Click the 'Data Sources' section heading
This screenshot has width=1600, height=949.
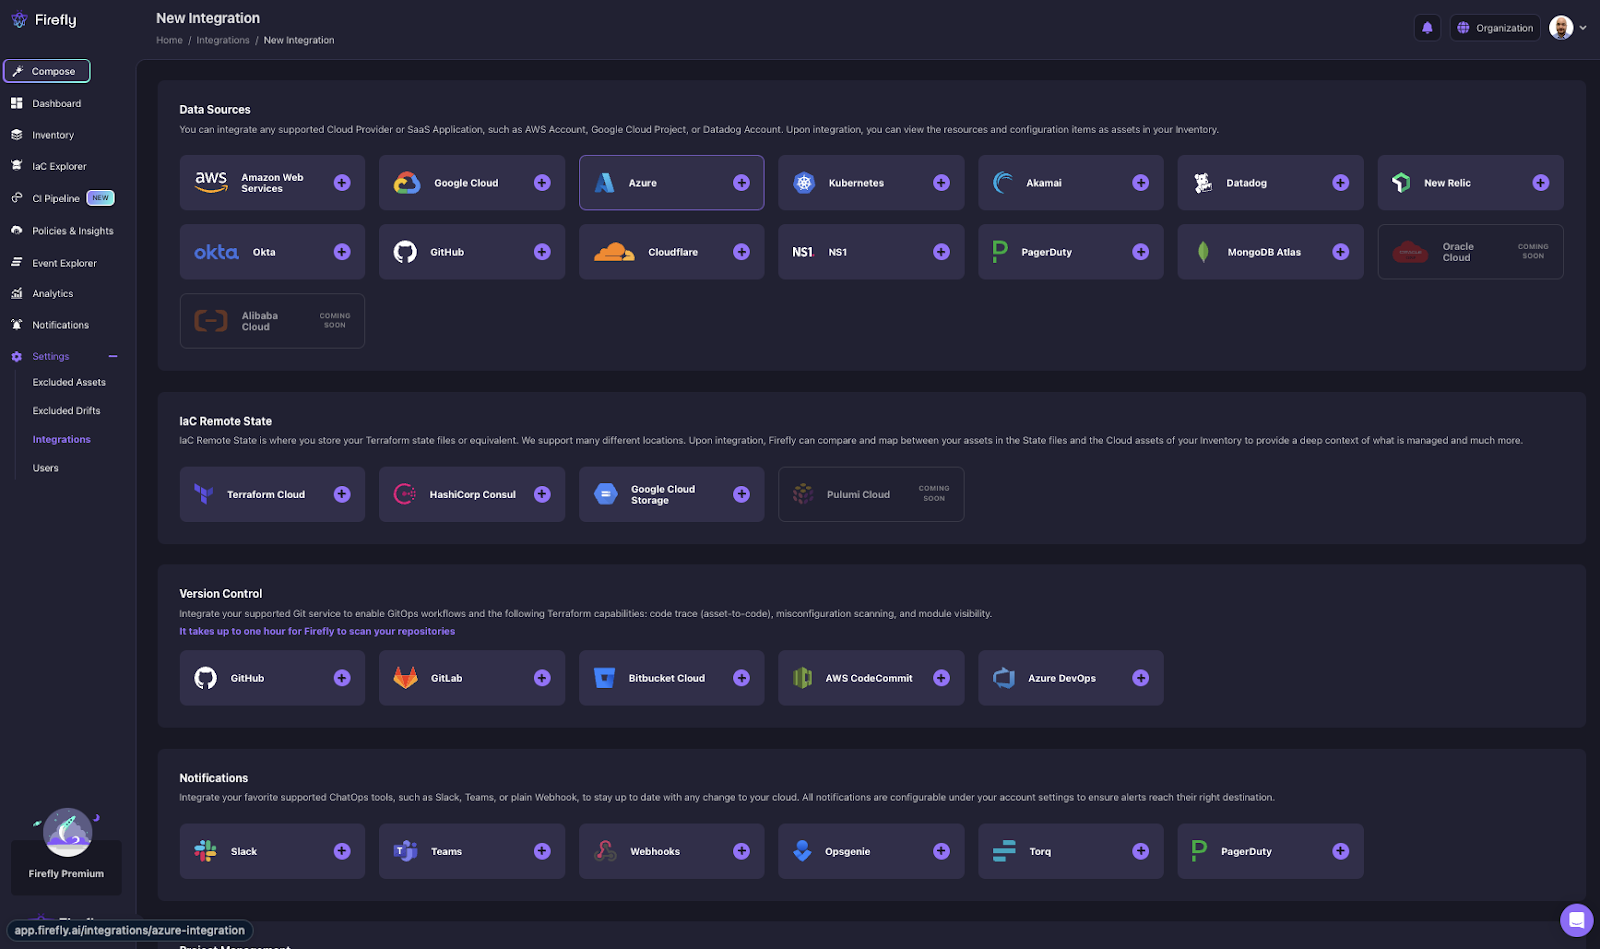point(215,110)
